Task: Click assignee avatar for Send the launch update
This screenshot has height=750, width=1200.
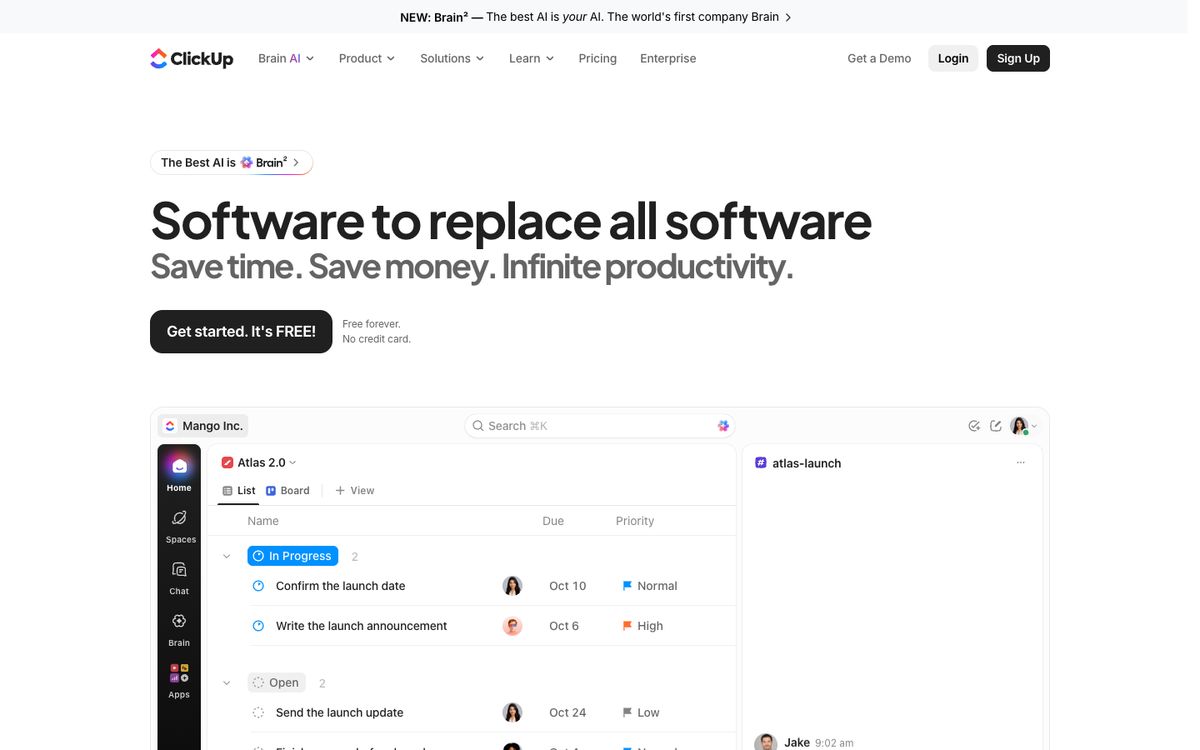Action: pos(512,713)
